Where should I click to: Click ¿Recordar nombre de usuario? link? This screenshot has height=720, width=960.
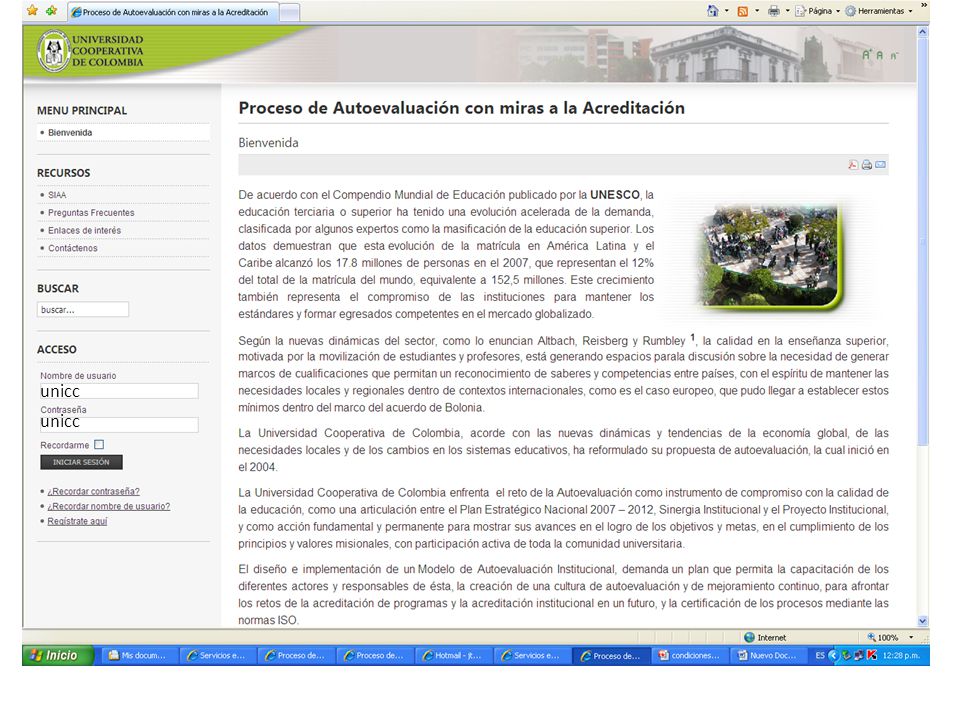[109, 506]
